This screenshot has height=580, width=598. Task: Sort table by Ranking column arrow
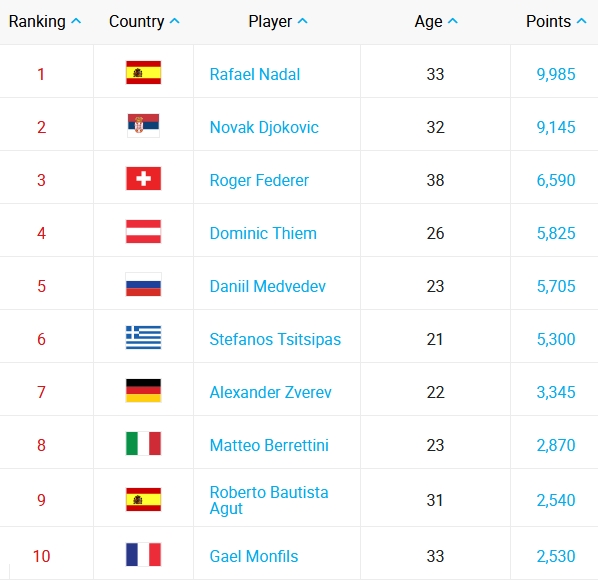[x=76, y=21]
